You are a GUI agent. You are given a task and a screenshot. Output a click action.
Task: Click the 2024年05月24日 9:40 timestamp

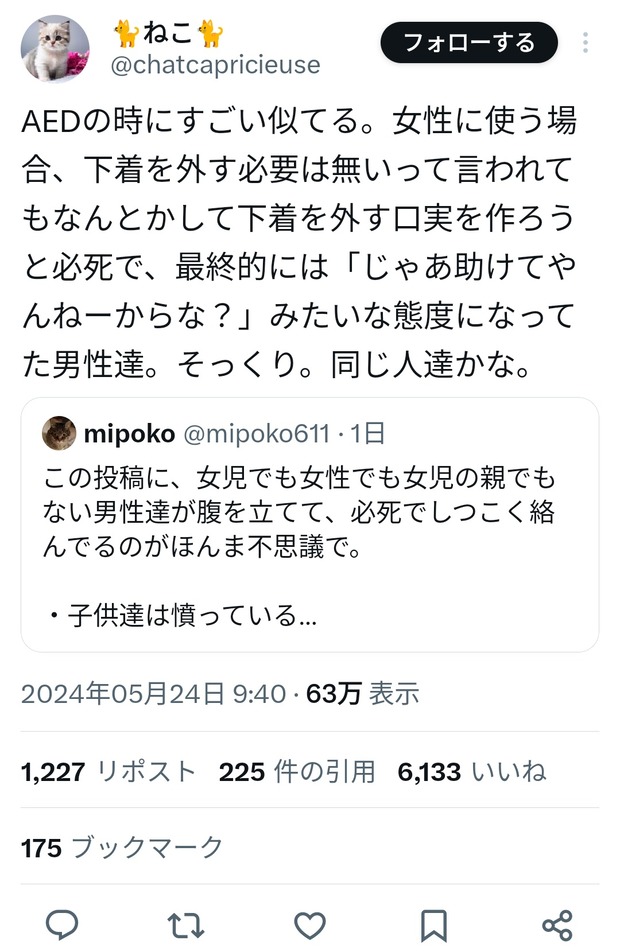[x=154, y=694]
